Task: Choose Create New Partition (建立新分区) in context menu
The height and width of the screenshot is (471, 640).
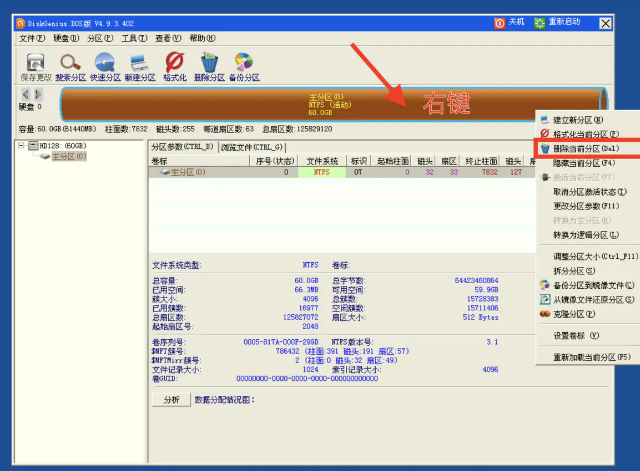Action: 588,120
